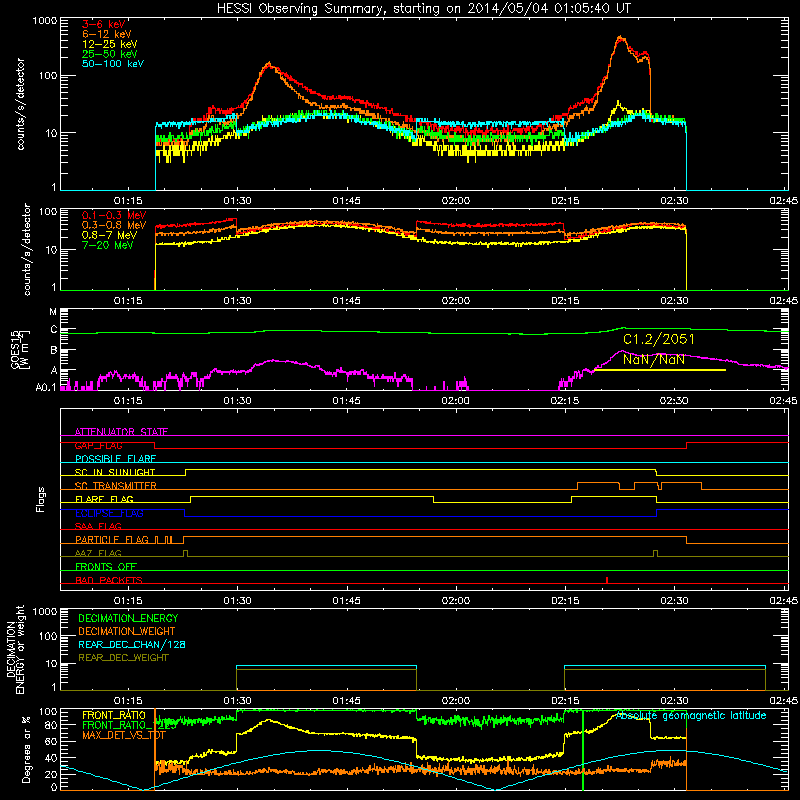
Task: Click the 'MAX_DET_VS_TOT' legend label
Action: point(124,735)
